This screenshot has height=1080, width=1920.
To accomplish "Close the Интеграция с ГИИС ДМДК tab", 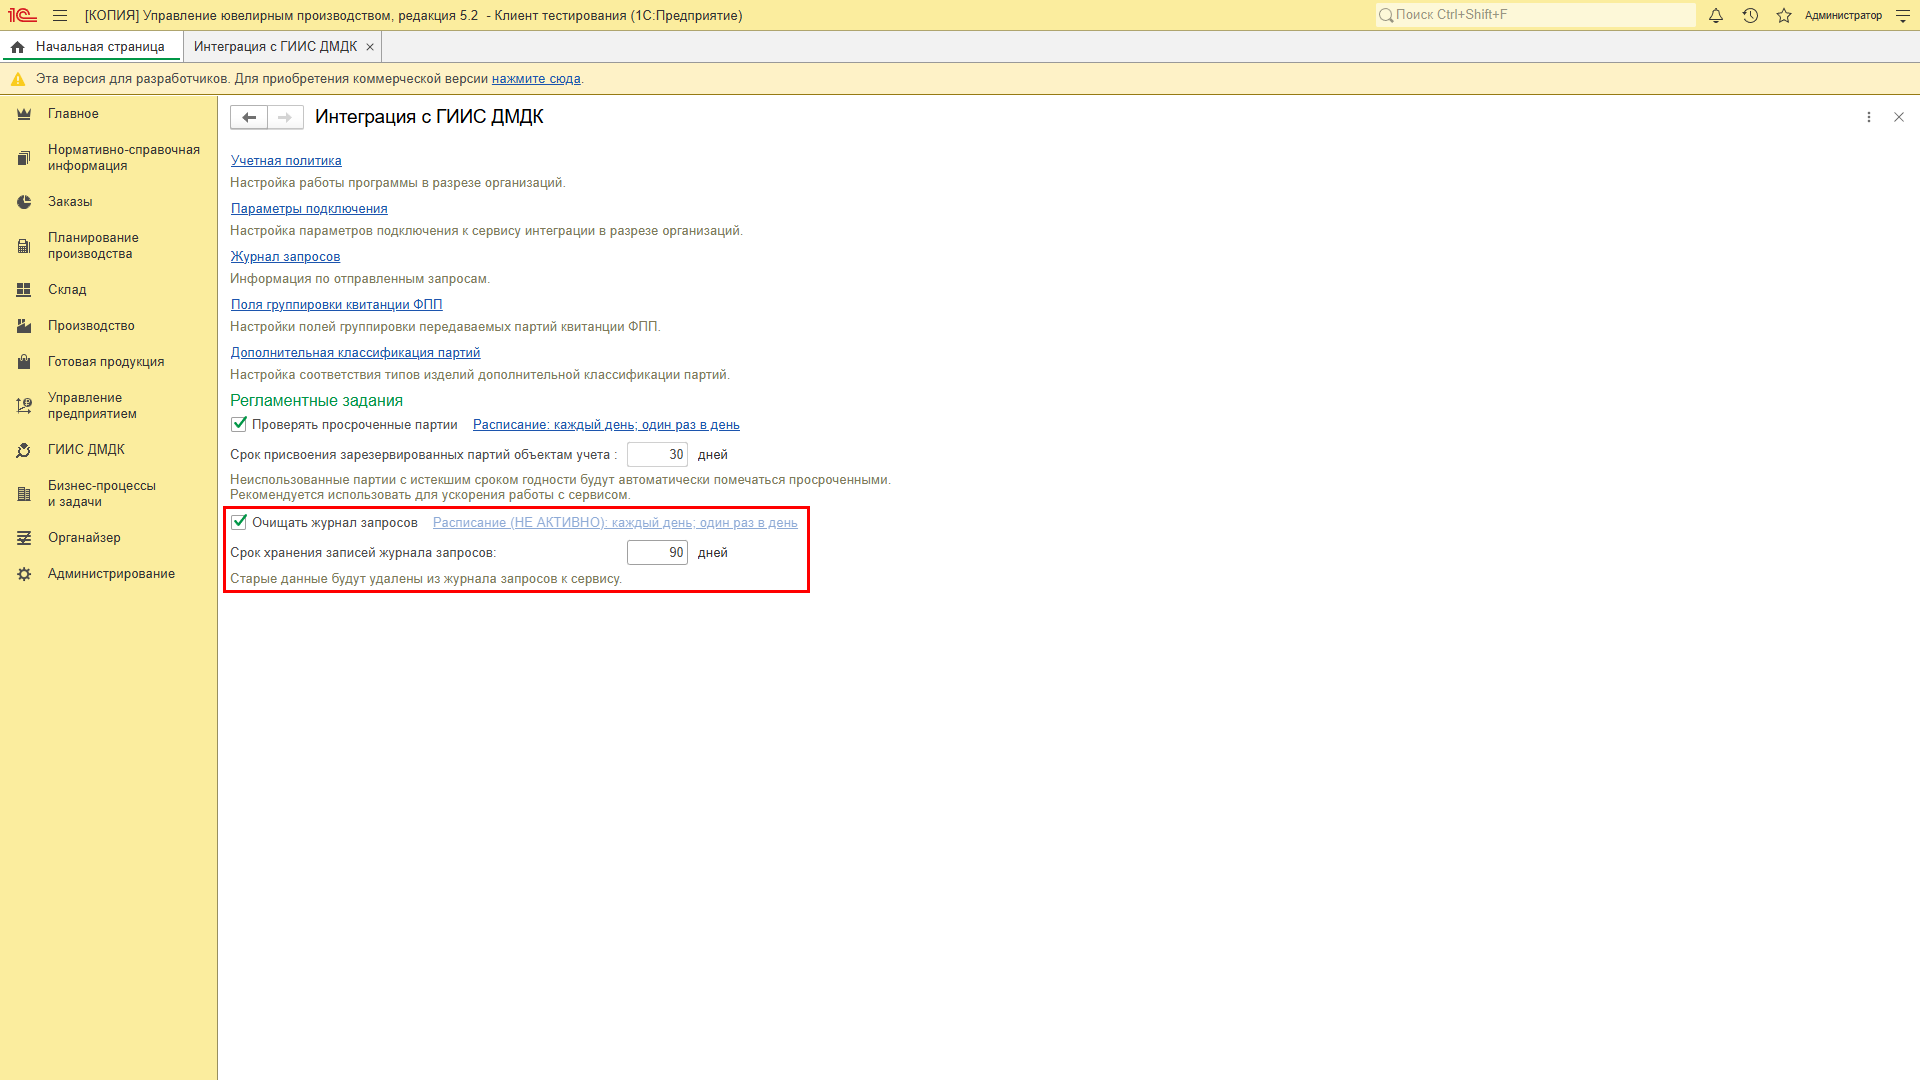I will tap(370, 47).
